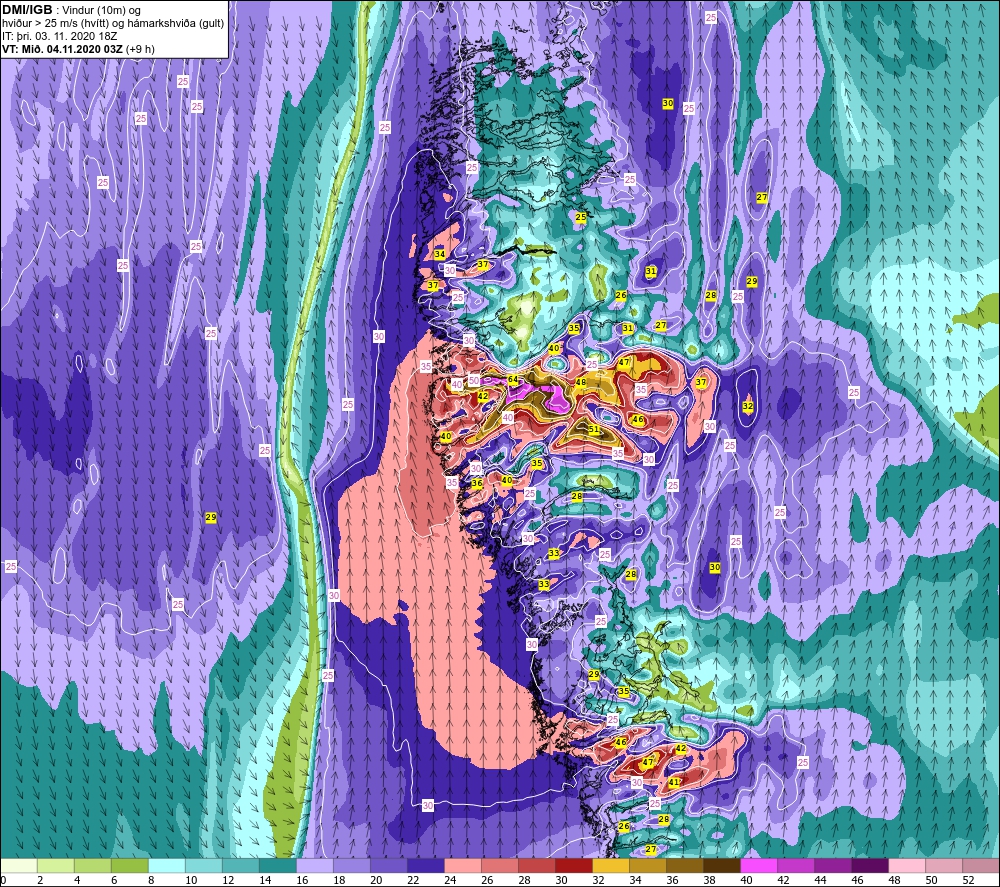Click the legend scale number 0
The height and width of the screenshot is (887, 1000).
[x=3, y=880]
